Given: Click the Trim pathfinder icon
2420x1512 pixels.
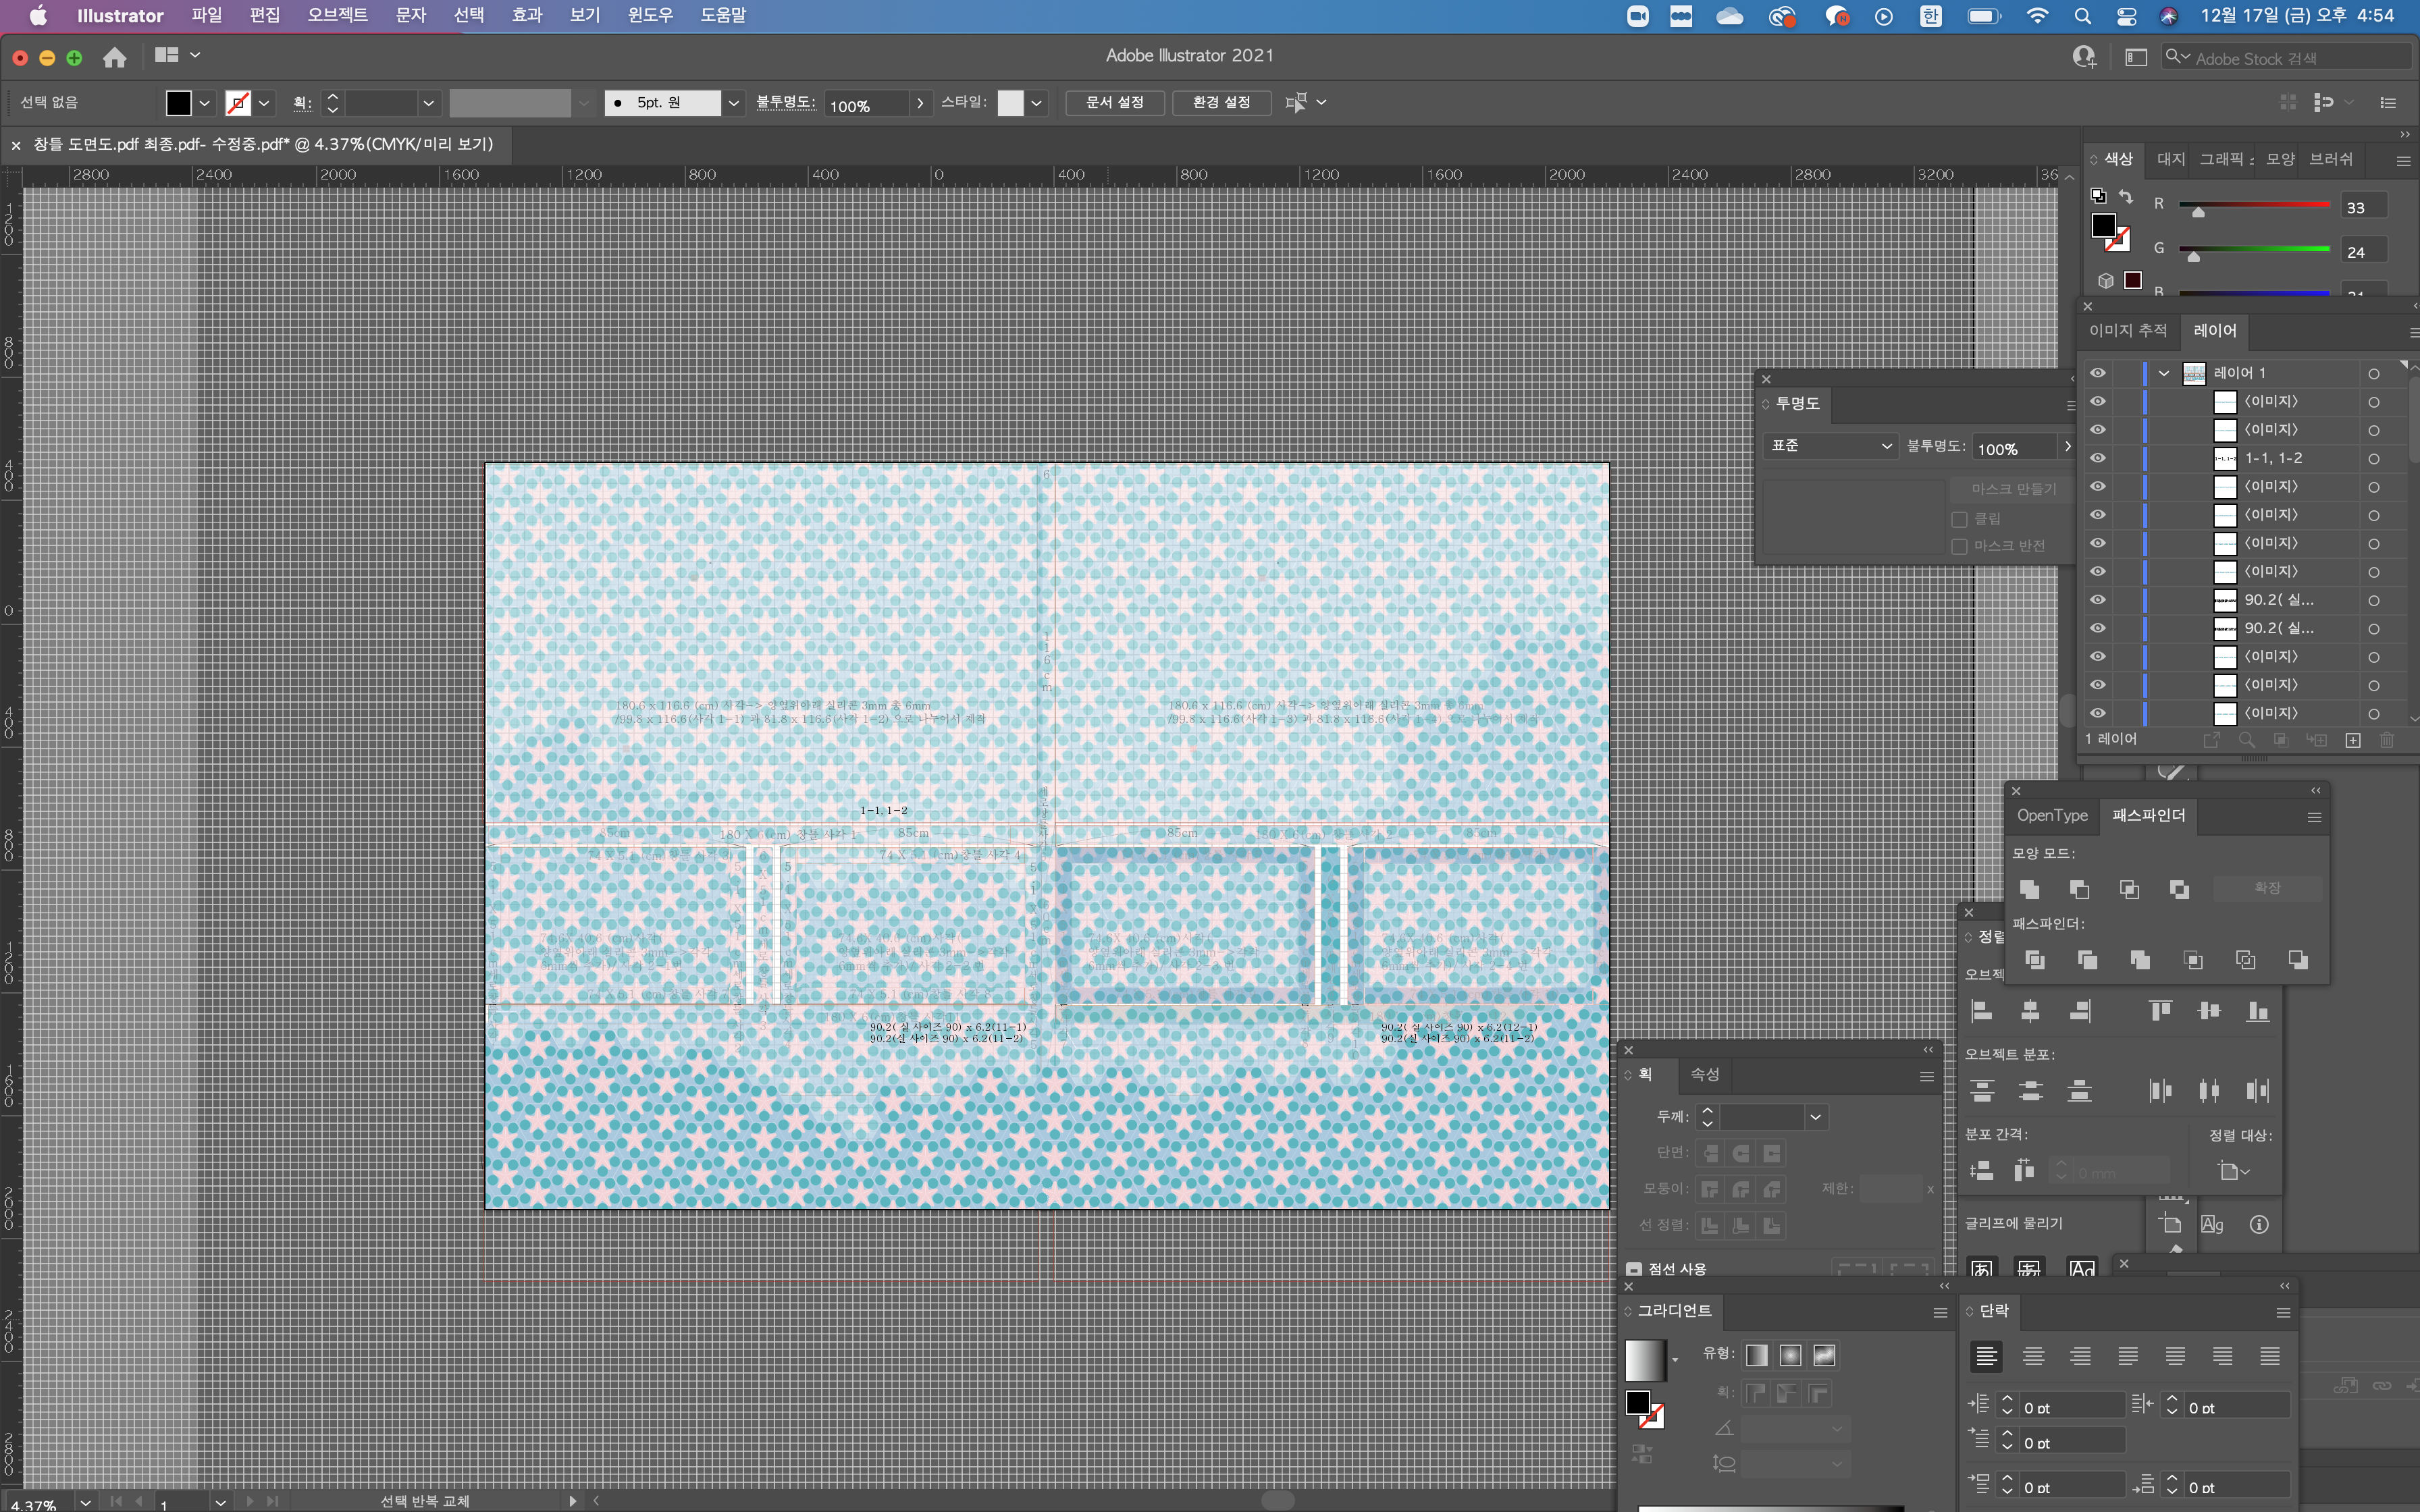Looking at the screenshot, I should (2087, 960).
